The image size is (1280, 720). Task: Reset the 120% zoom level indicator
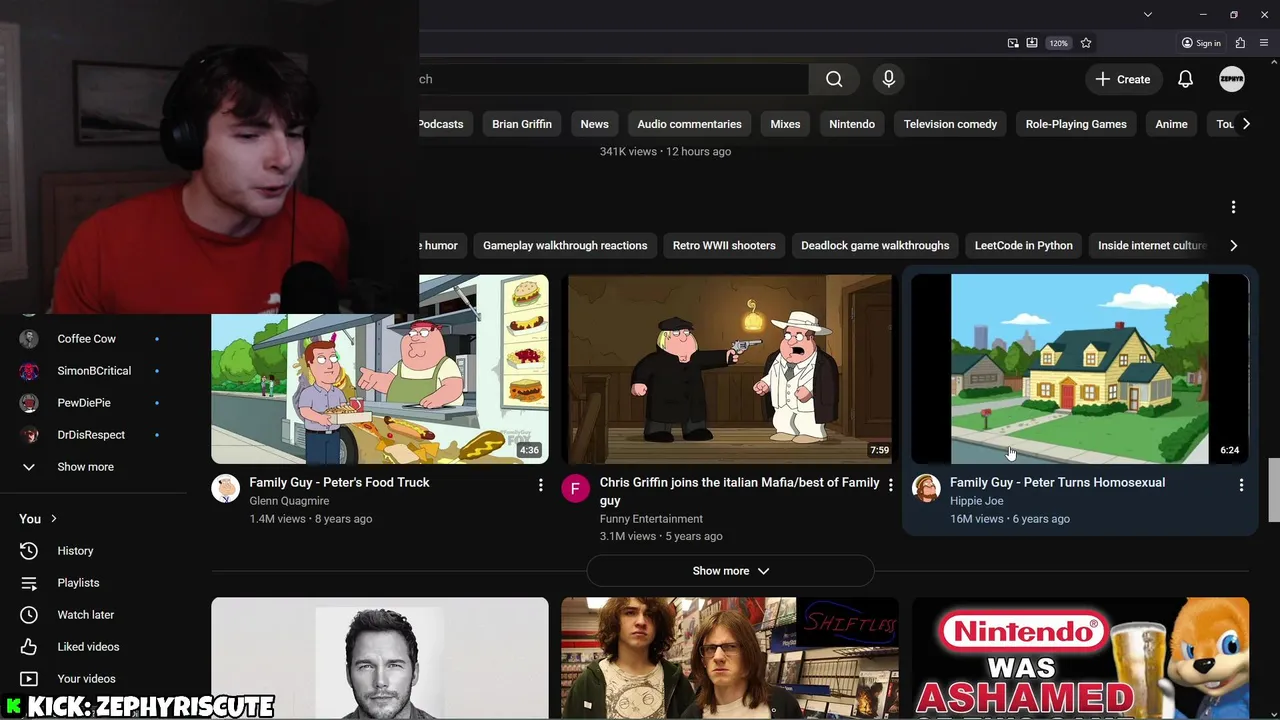(1059, 43)
